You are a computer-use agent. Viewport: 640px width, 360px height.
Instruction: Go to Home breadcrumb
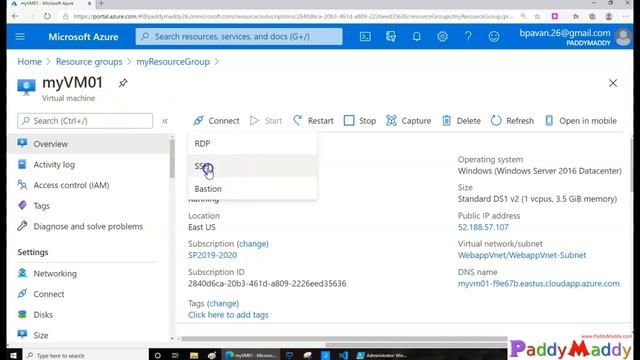(29, 62)
